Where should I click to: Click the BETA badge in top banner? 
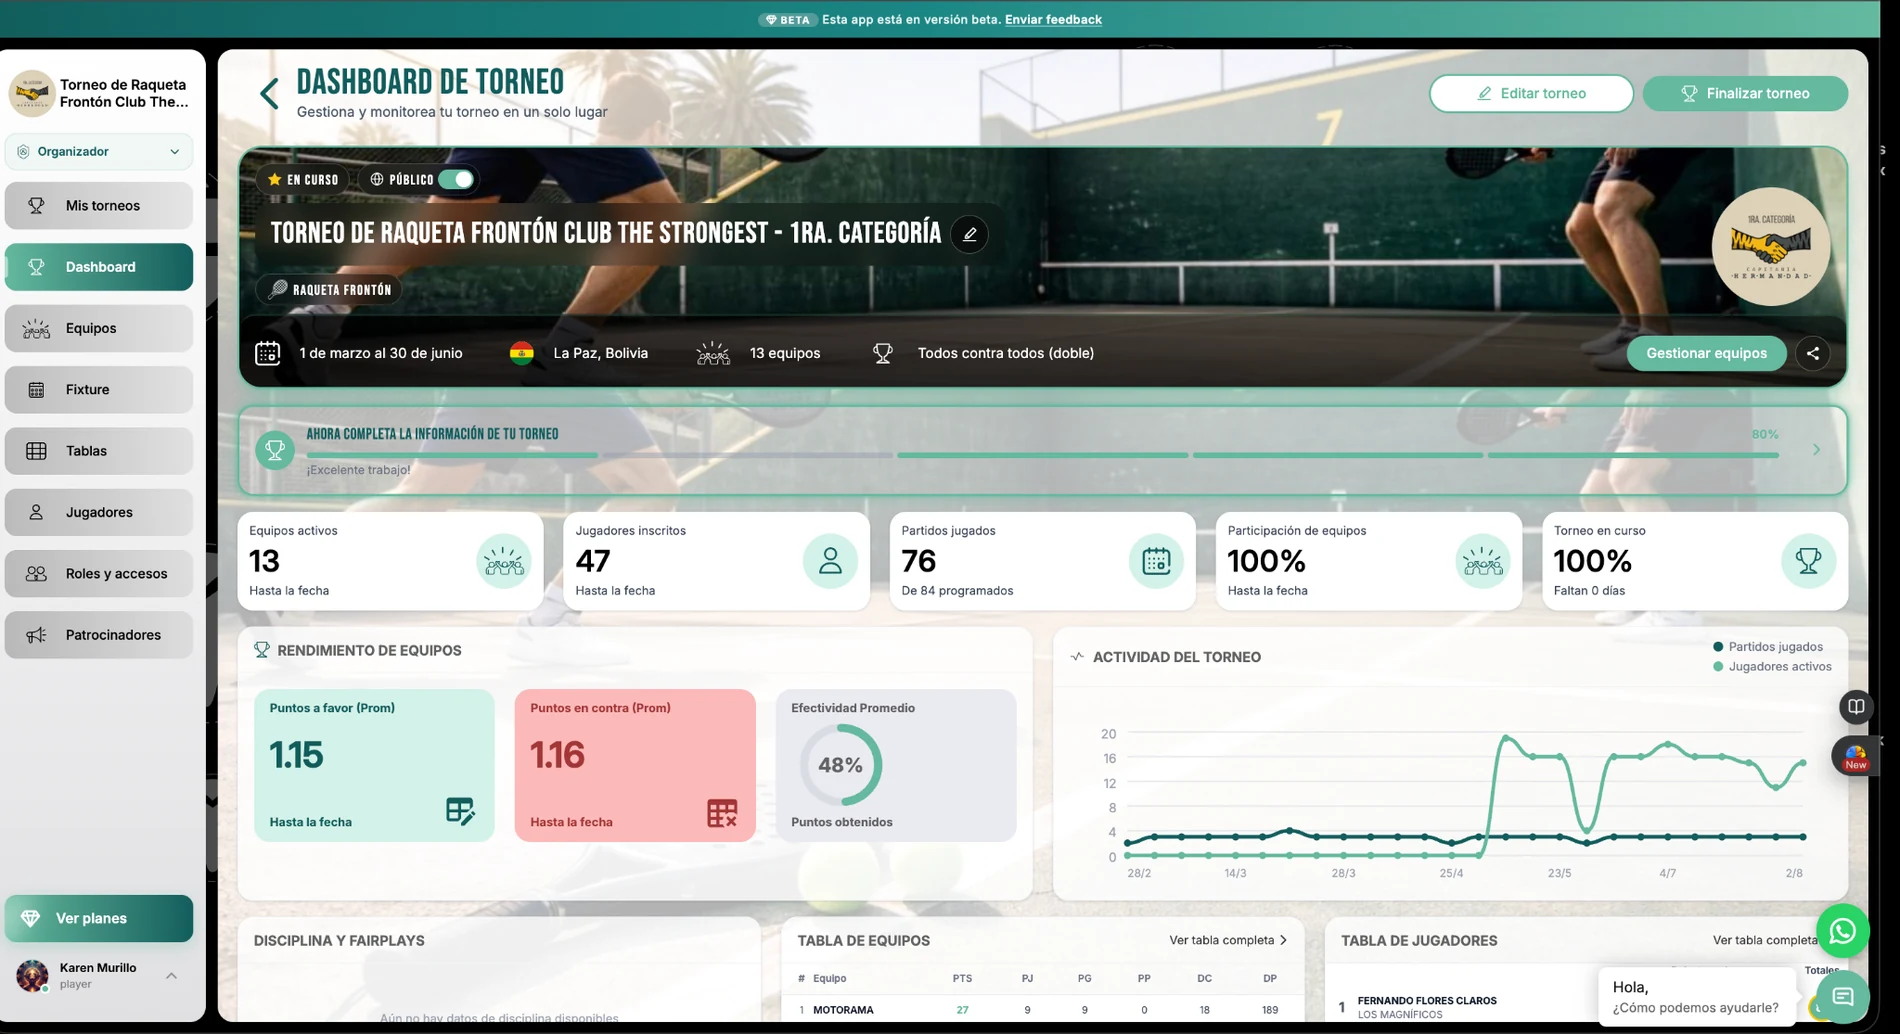[x=787, y=19]
